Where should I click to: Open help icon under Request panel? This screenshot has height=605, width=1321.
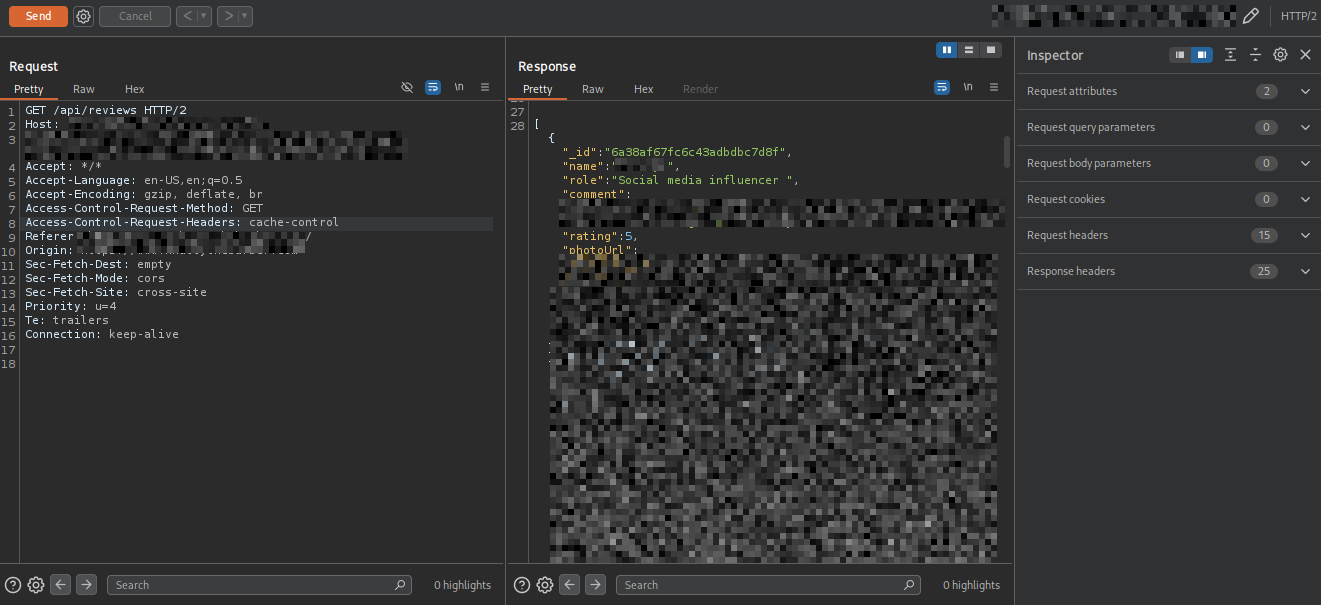tap(13, 585)
